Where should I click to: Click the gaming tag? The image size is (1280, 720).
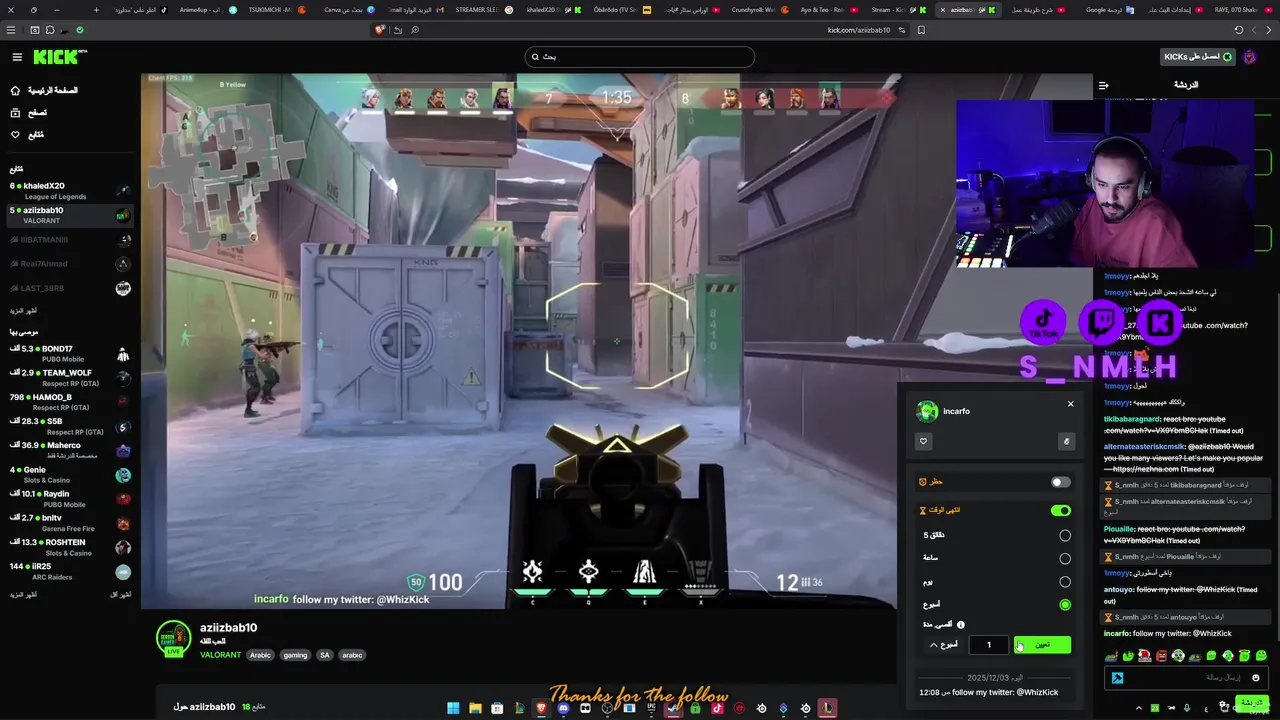(x=295, y=655)
